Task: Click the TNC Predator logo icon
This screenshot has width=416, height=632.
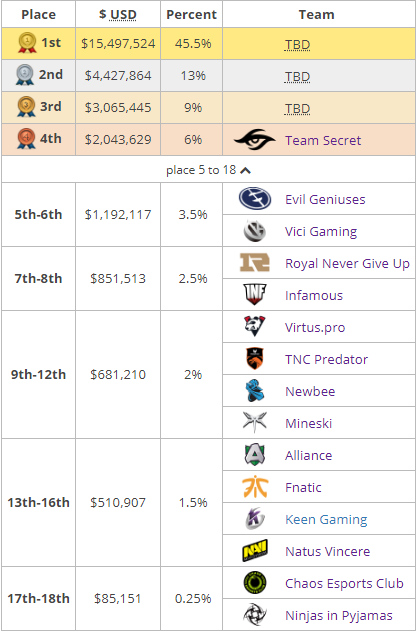Action: coord(255,359)
